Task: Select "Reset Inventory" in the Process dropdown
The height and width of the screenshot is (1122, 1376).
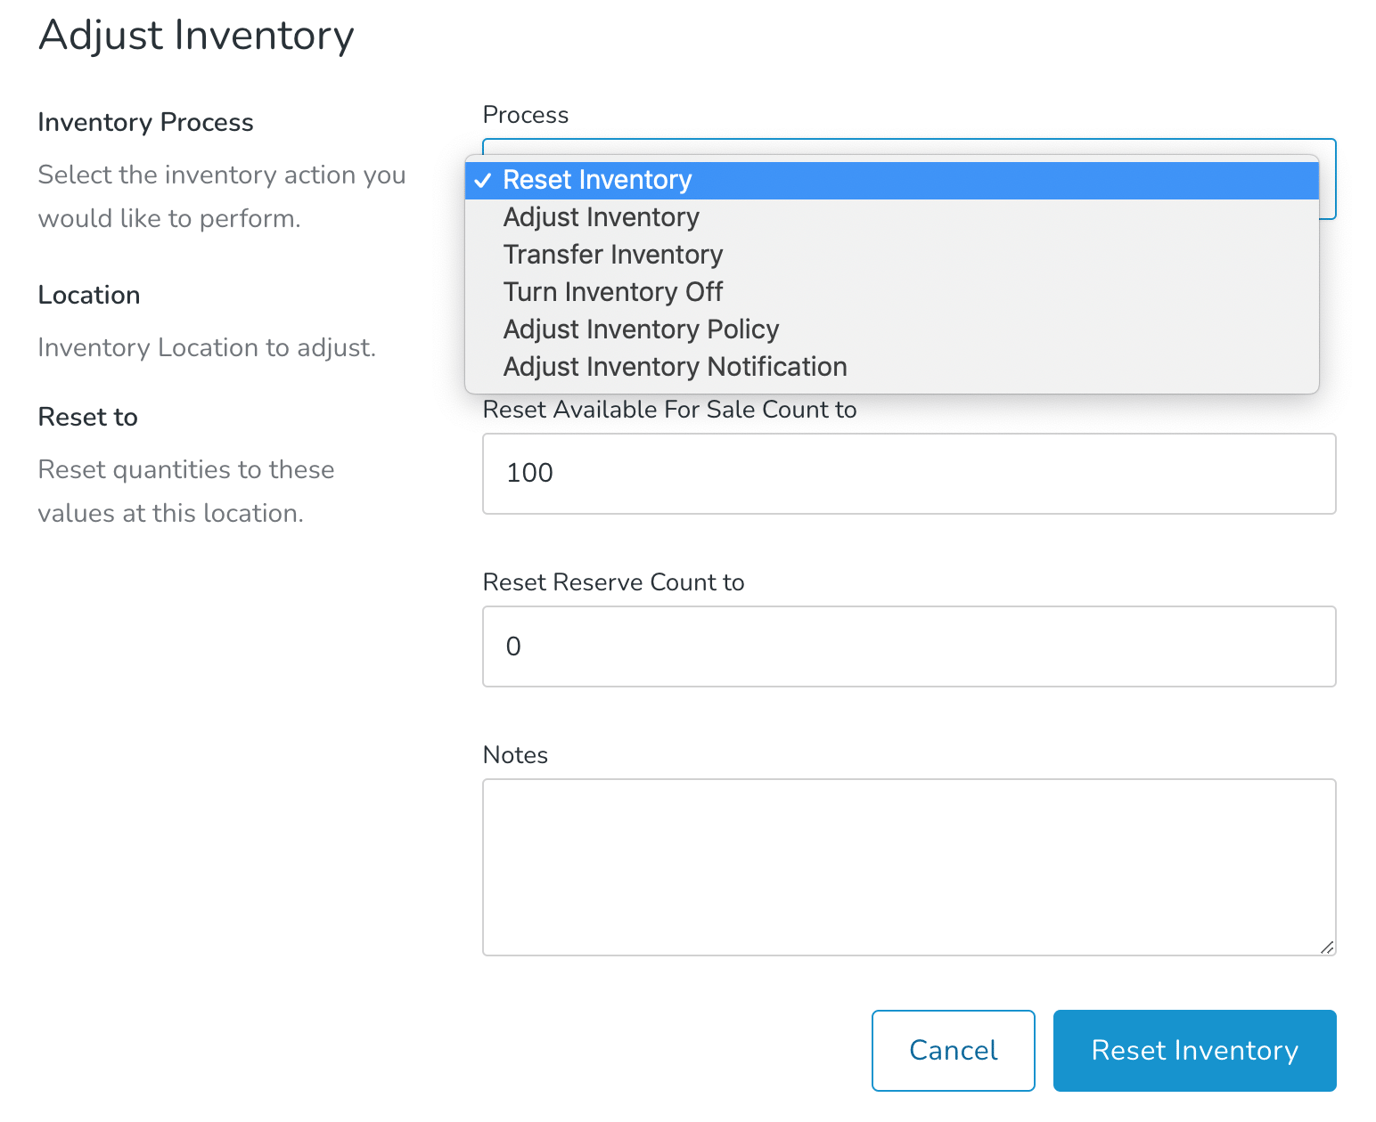Action: click(597, 180)
